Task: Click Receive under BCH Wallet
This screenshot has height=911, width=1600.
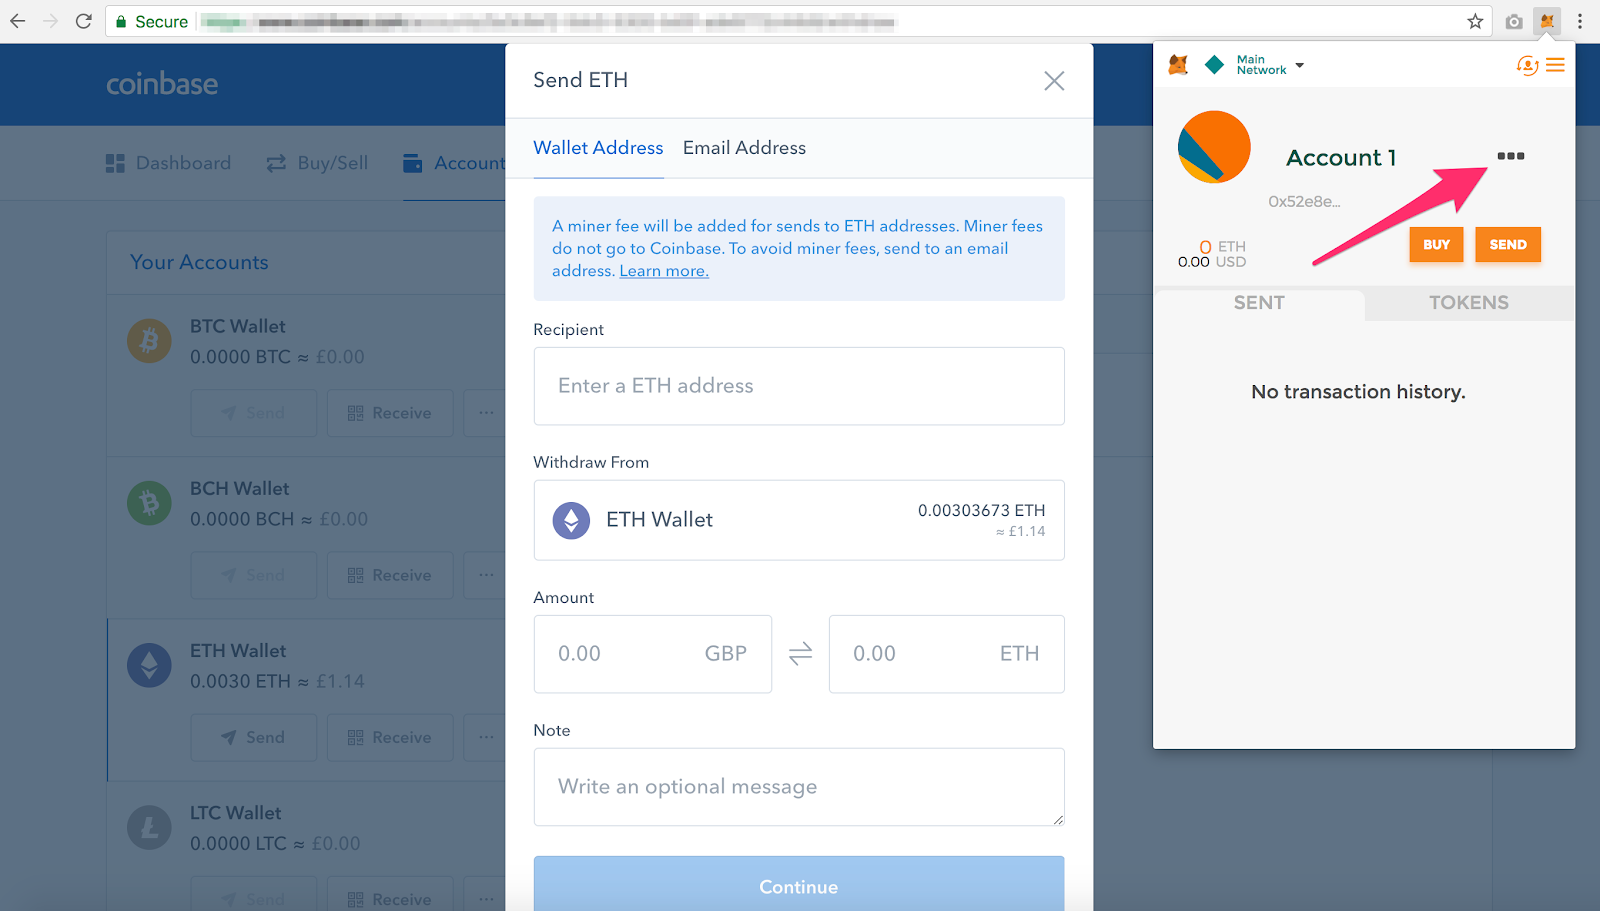Action: coord(390,575)
